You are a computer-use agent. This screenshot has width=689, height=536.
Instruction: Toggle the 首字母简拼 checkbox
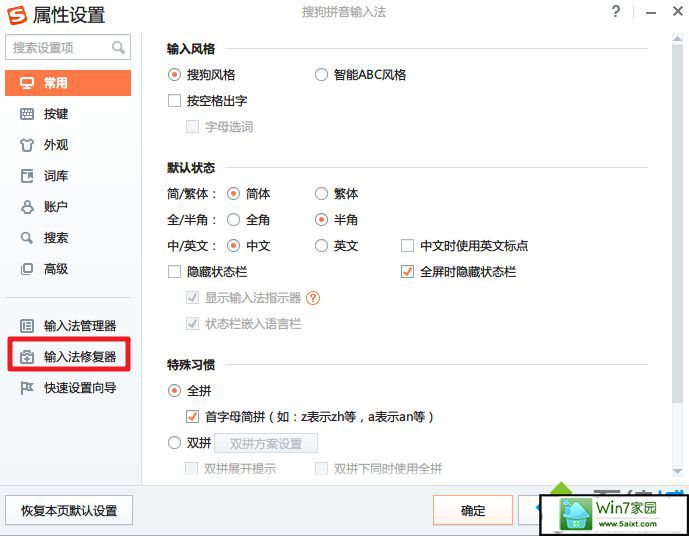pyautogui.click(x=192, y=416)
